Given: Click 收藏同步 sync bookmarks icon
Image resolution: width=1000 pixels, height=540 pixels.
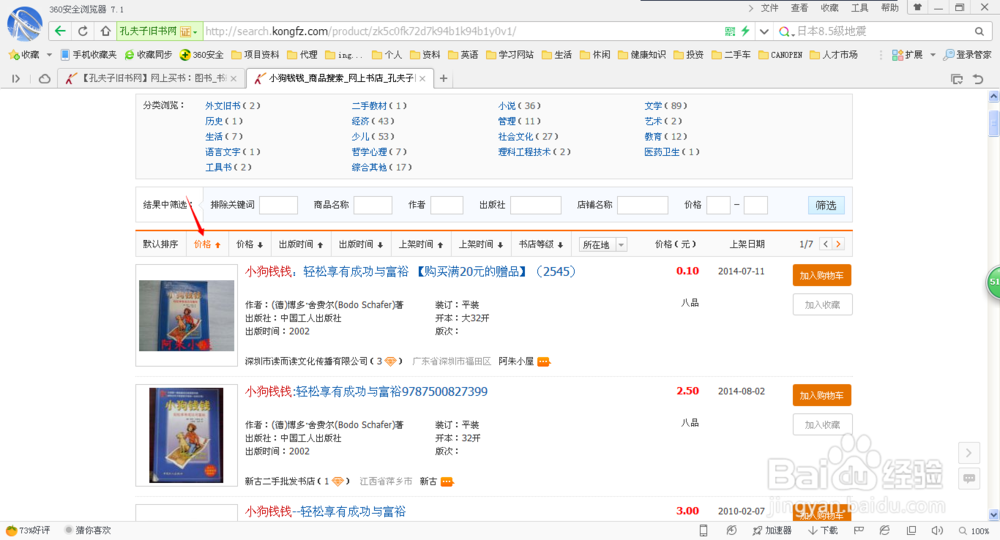Looking at the screenshot, I should (x=148, y=55).
